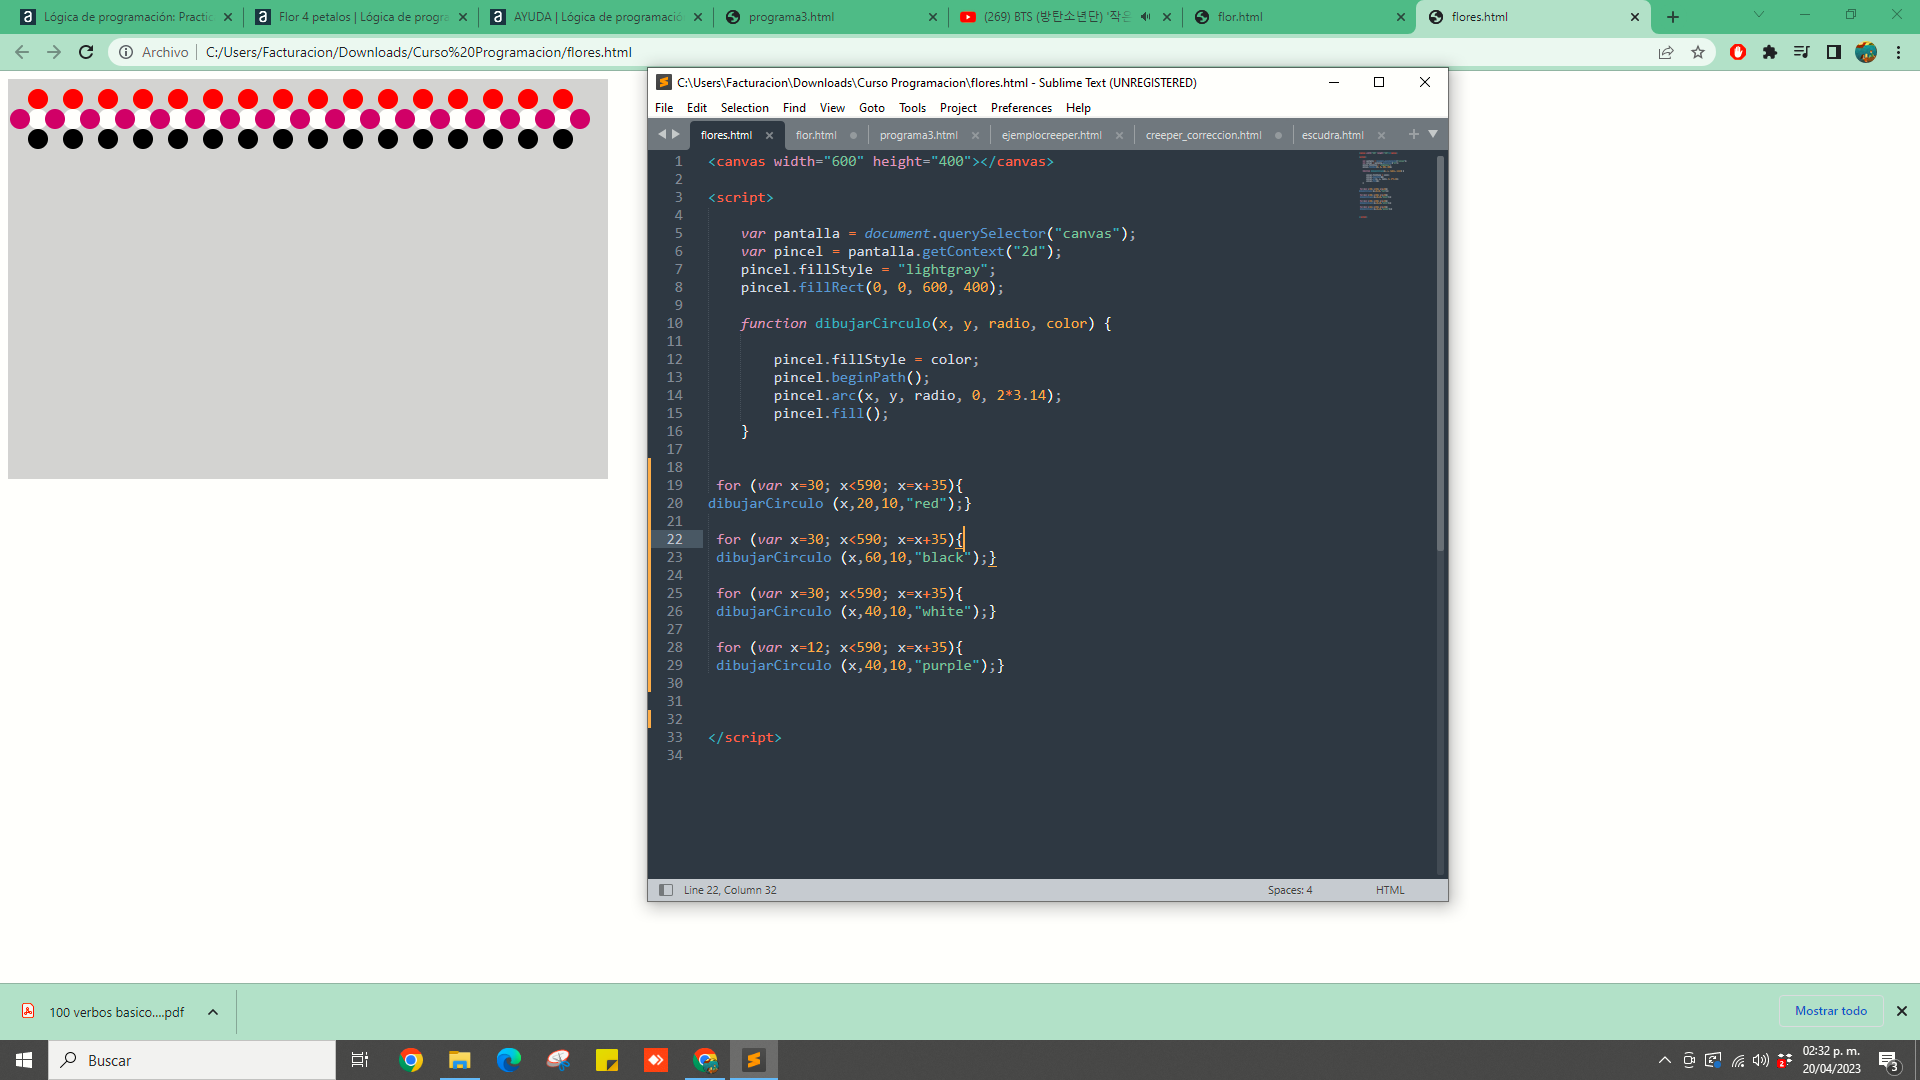Viewport: 1920px width, 1080px height.
Task: Click the Chrome address bar URL
Action: click(x=418, y=52)
